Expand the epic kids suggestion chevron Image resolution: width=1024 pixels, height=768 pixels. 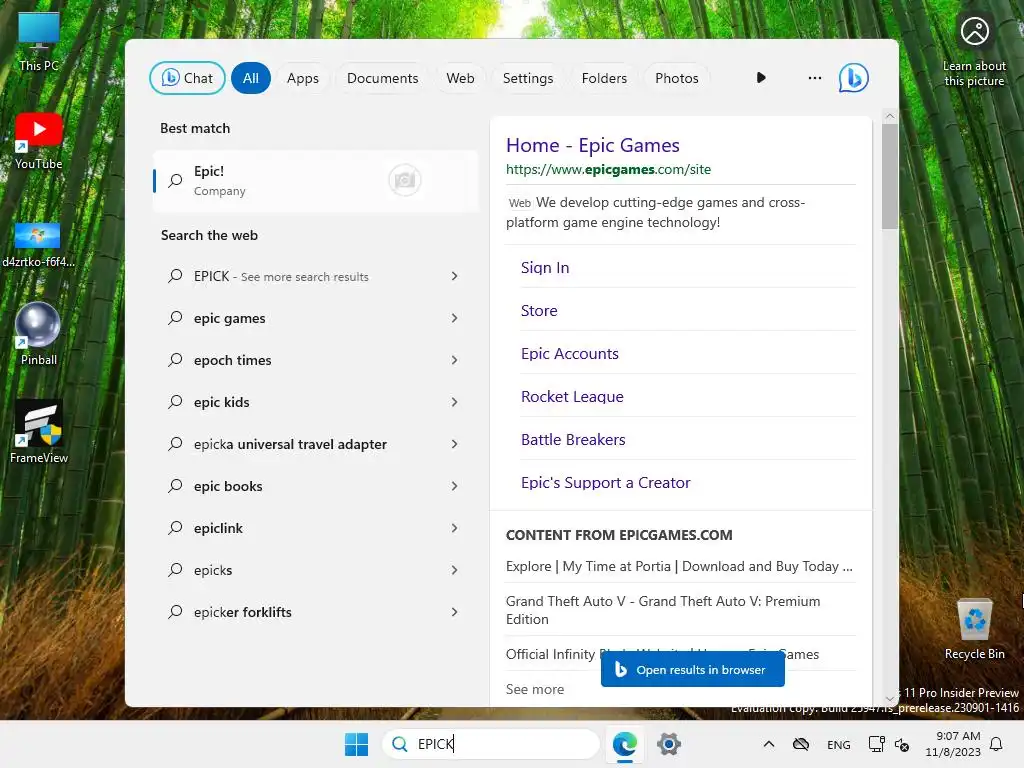(x=455, y=402)
